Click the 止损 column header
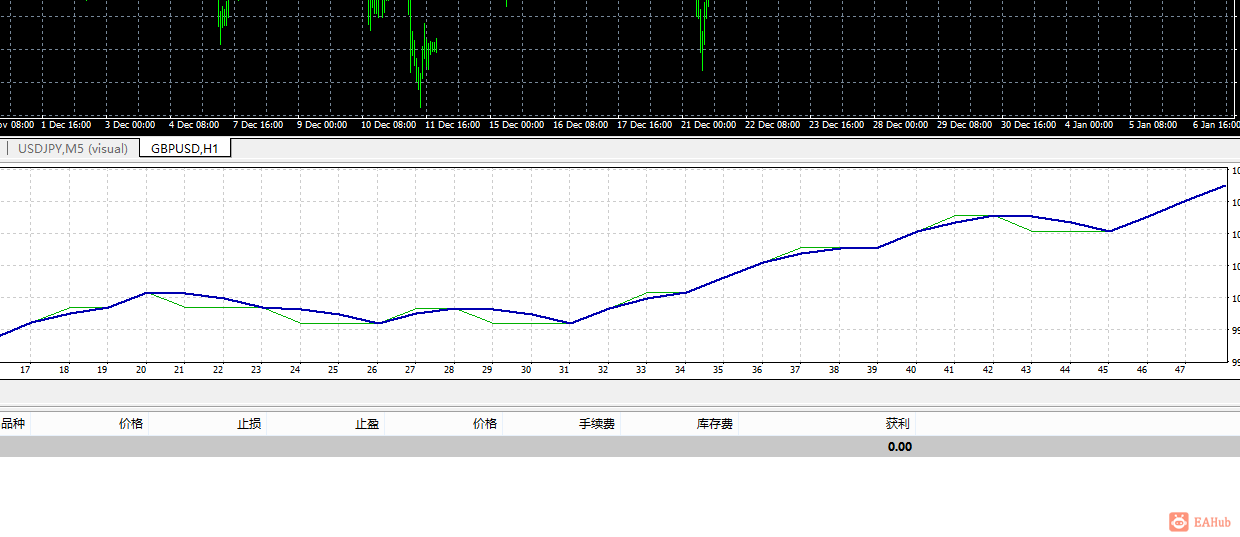1240x537 pixels. 249,424
